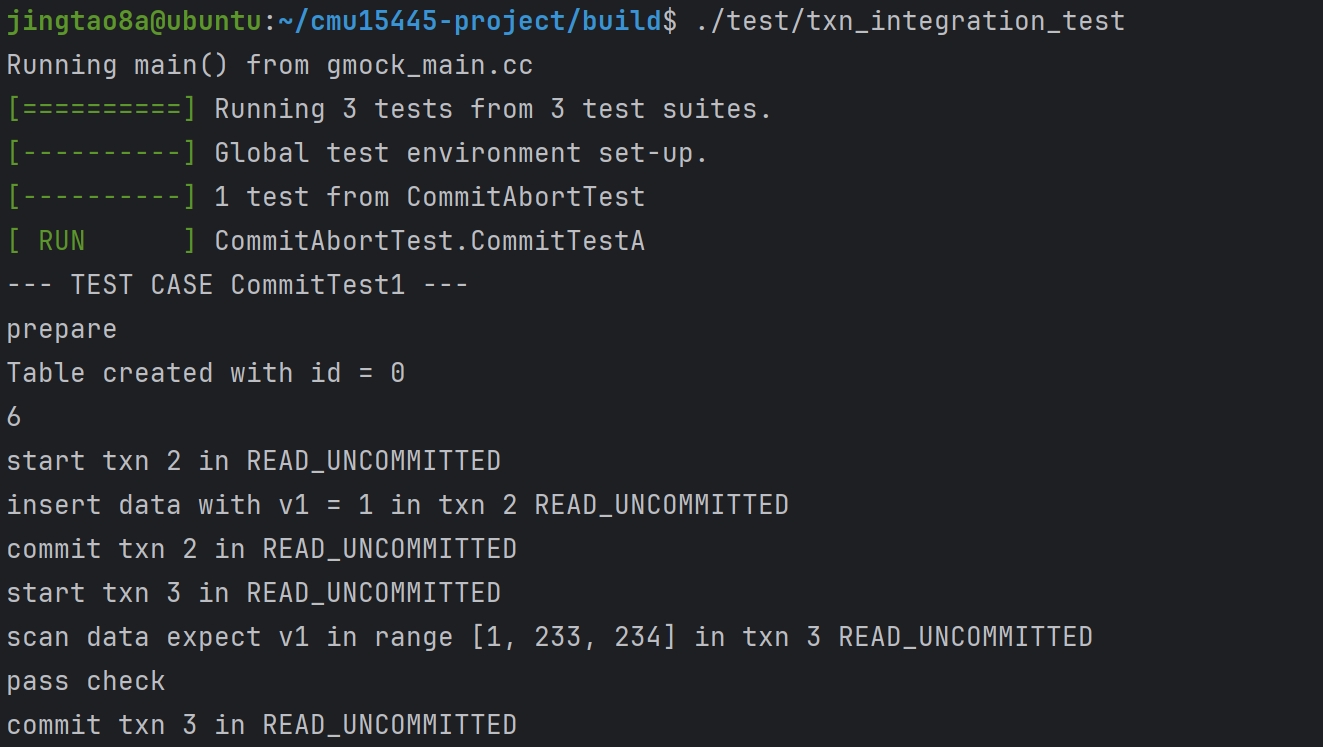
Task: Click the '--- TEST CASE CommitTest1 ---' line
Action: tap(238, 285)
